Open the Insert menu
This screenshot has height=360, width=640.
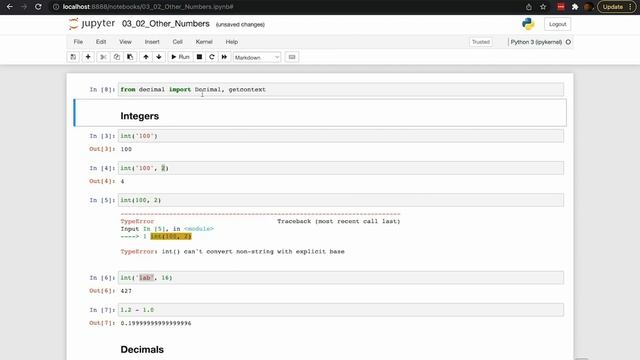152,42
